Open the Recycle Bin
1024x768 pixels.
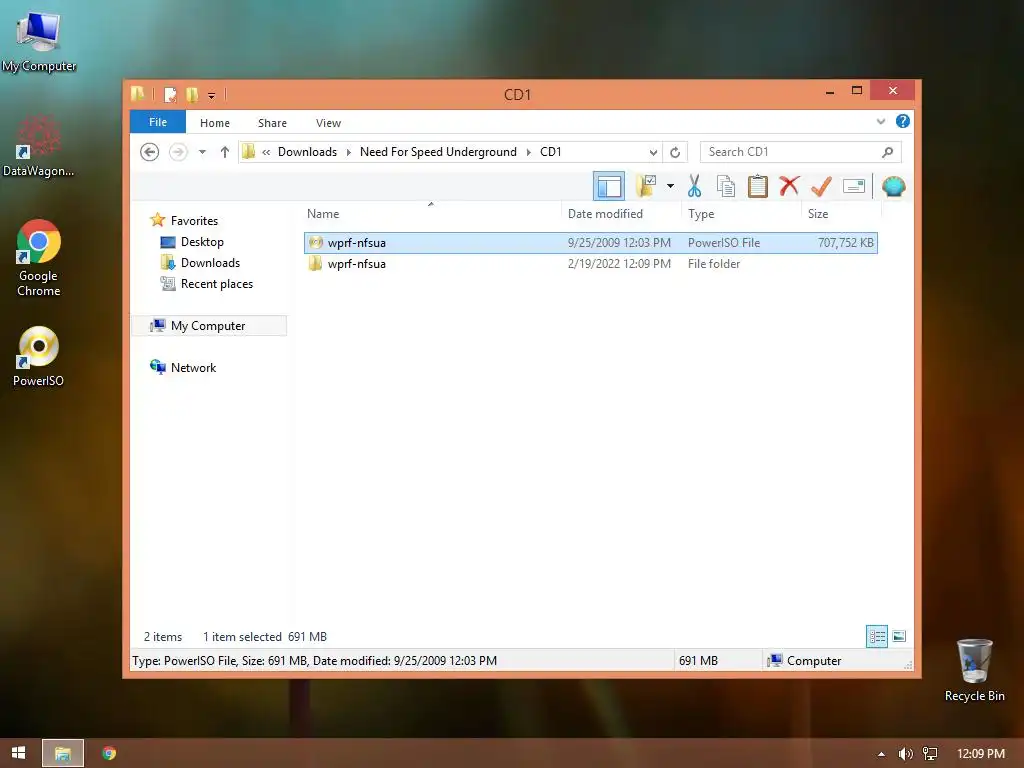pos(974,670)
